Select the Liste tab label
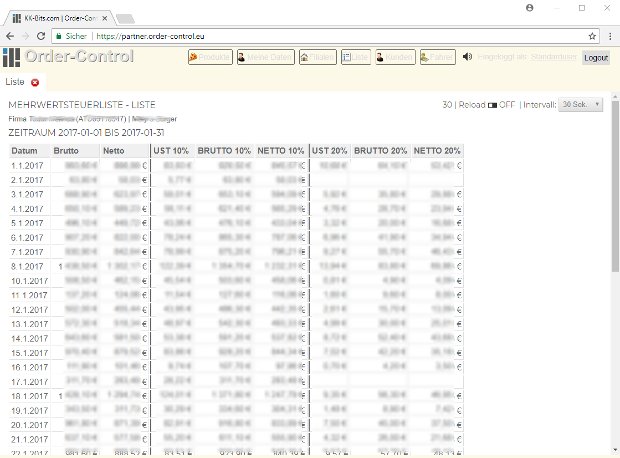620x458 pixels. (15, 82)
